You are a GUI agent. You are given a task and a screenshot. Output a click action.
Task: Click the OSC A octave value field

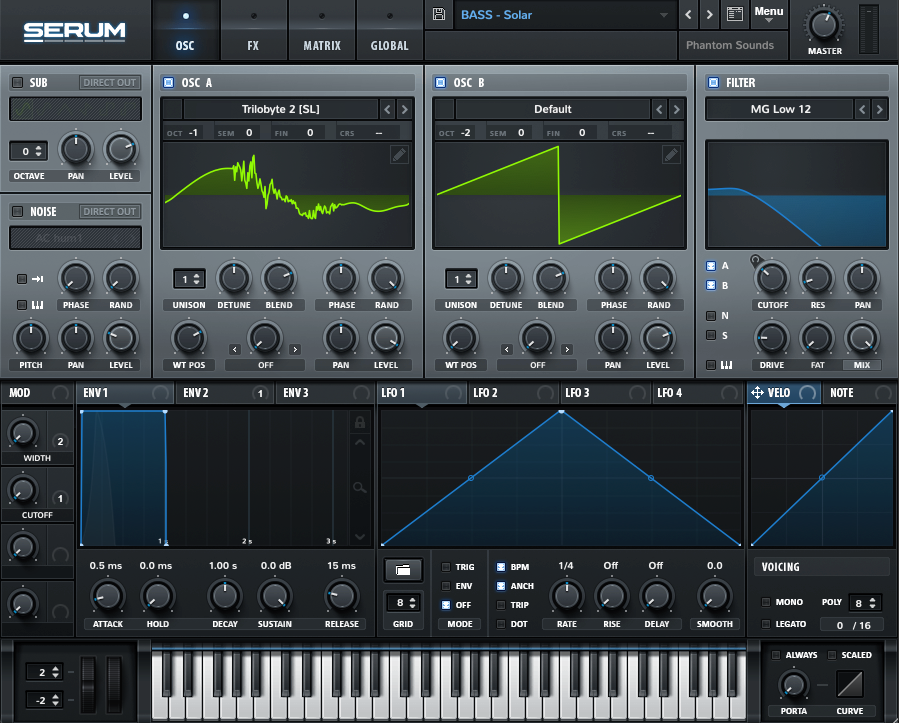(x=193, y=132)
